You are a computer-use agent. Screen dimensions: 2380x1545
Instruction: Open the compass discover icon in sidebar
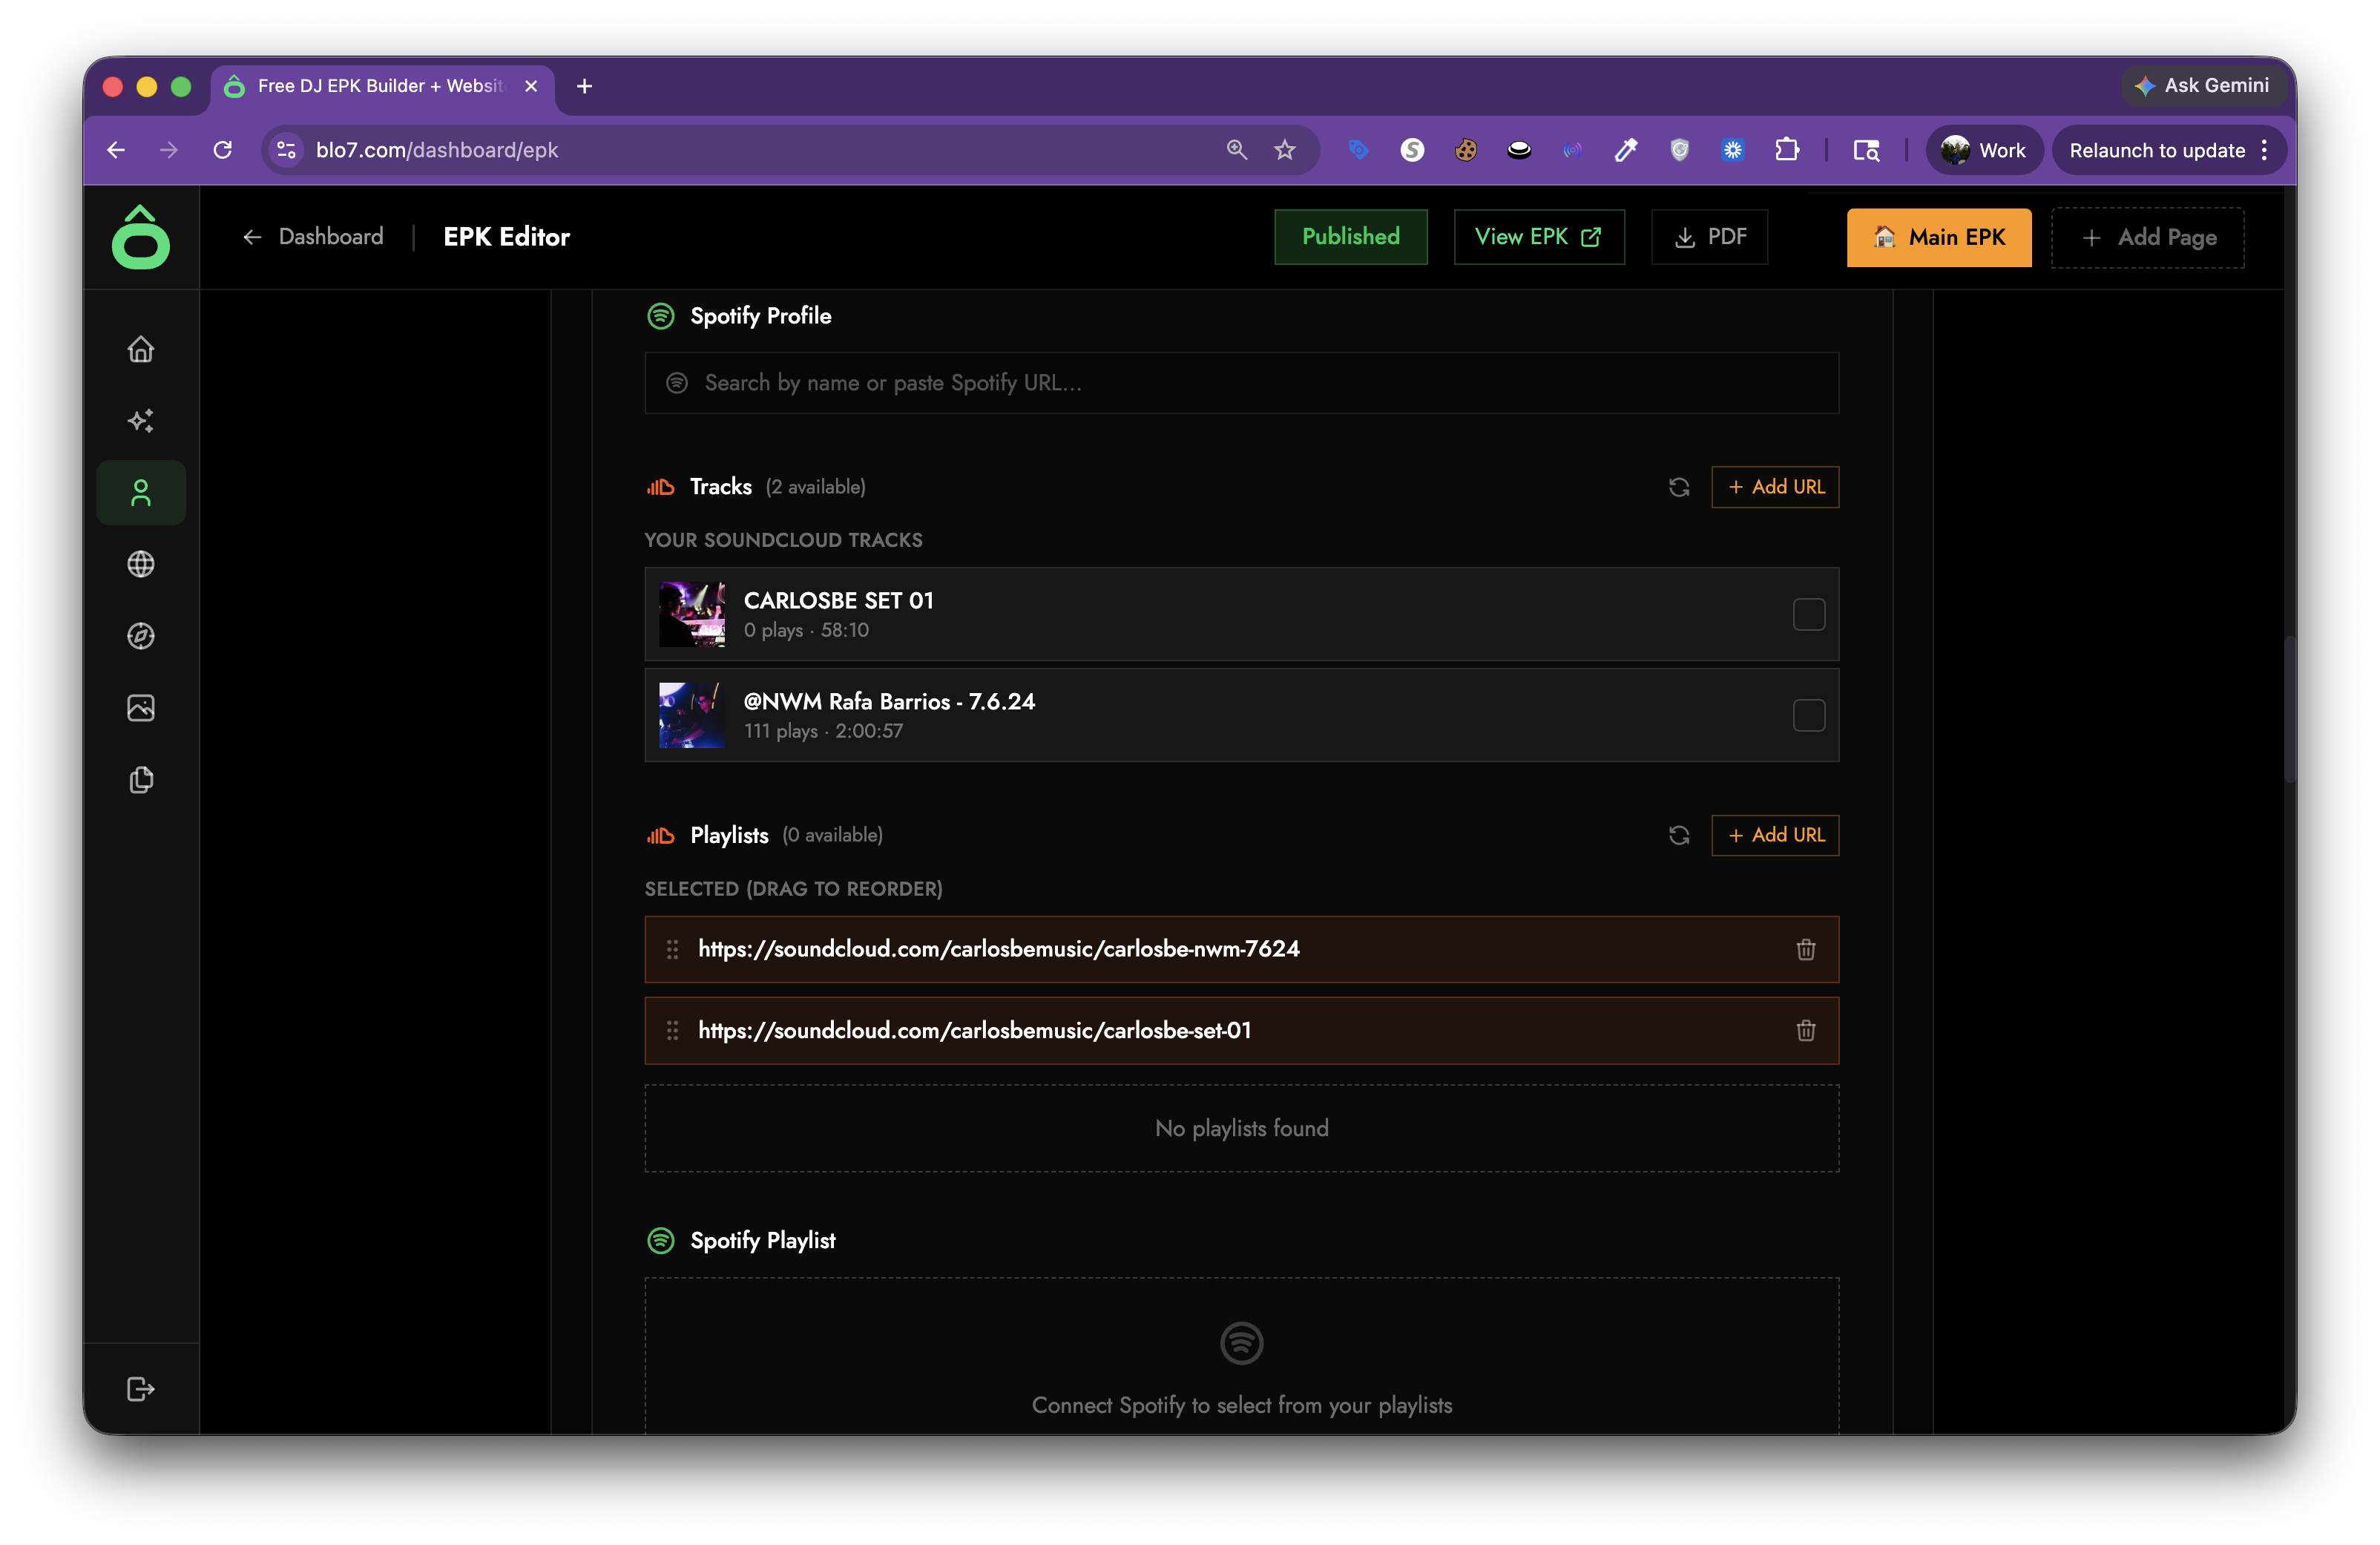pos(141,636)
